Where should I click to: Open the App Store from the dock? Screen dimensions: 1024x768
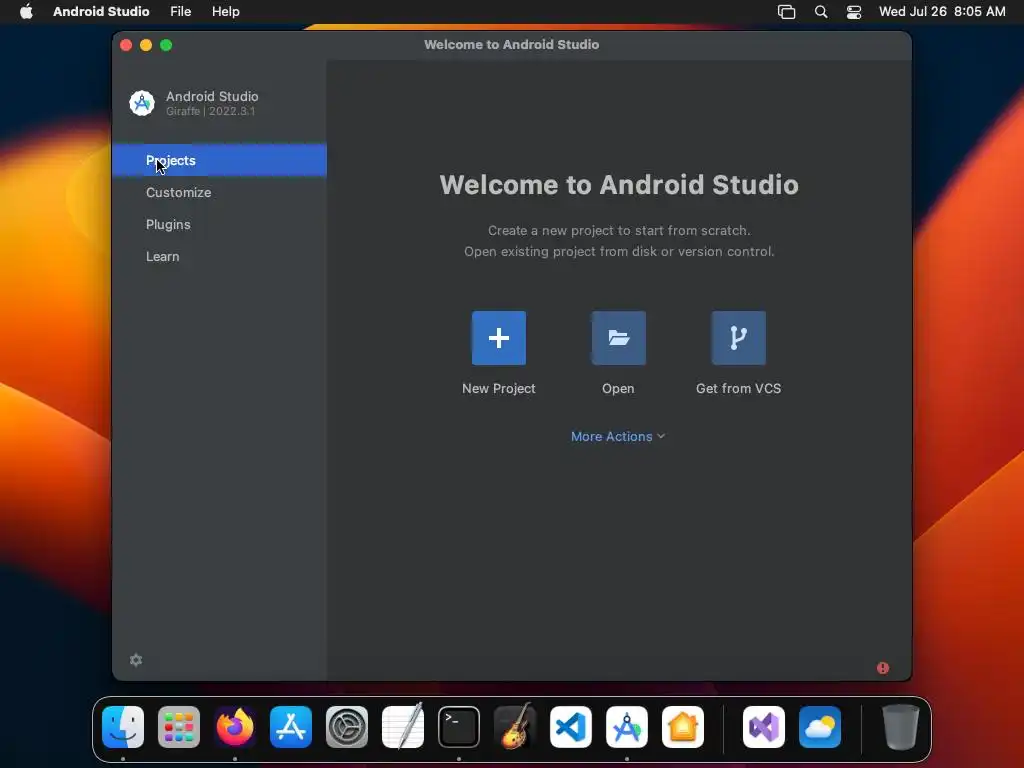click(291, 727)
